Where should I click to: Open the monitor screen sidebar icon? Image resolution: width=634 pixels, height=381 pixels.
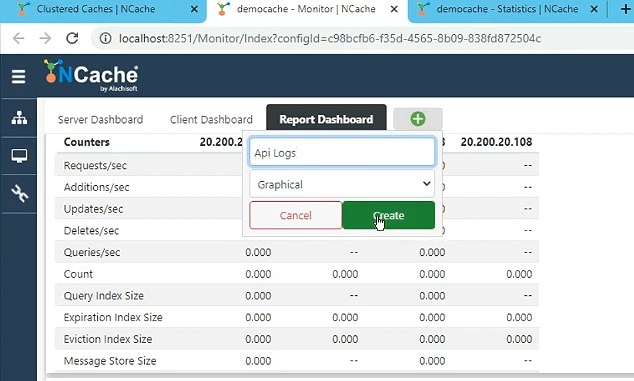pyautogui.click(x=19, y=155)
